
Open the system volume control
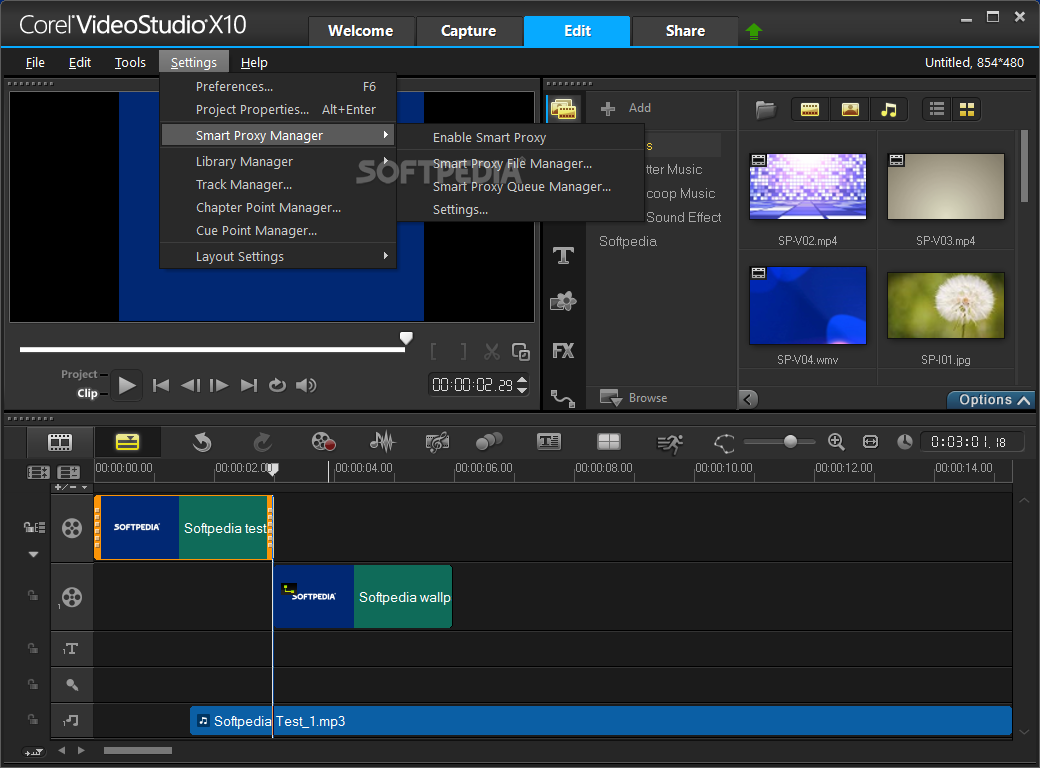[x=306, y=385]
